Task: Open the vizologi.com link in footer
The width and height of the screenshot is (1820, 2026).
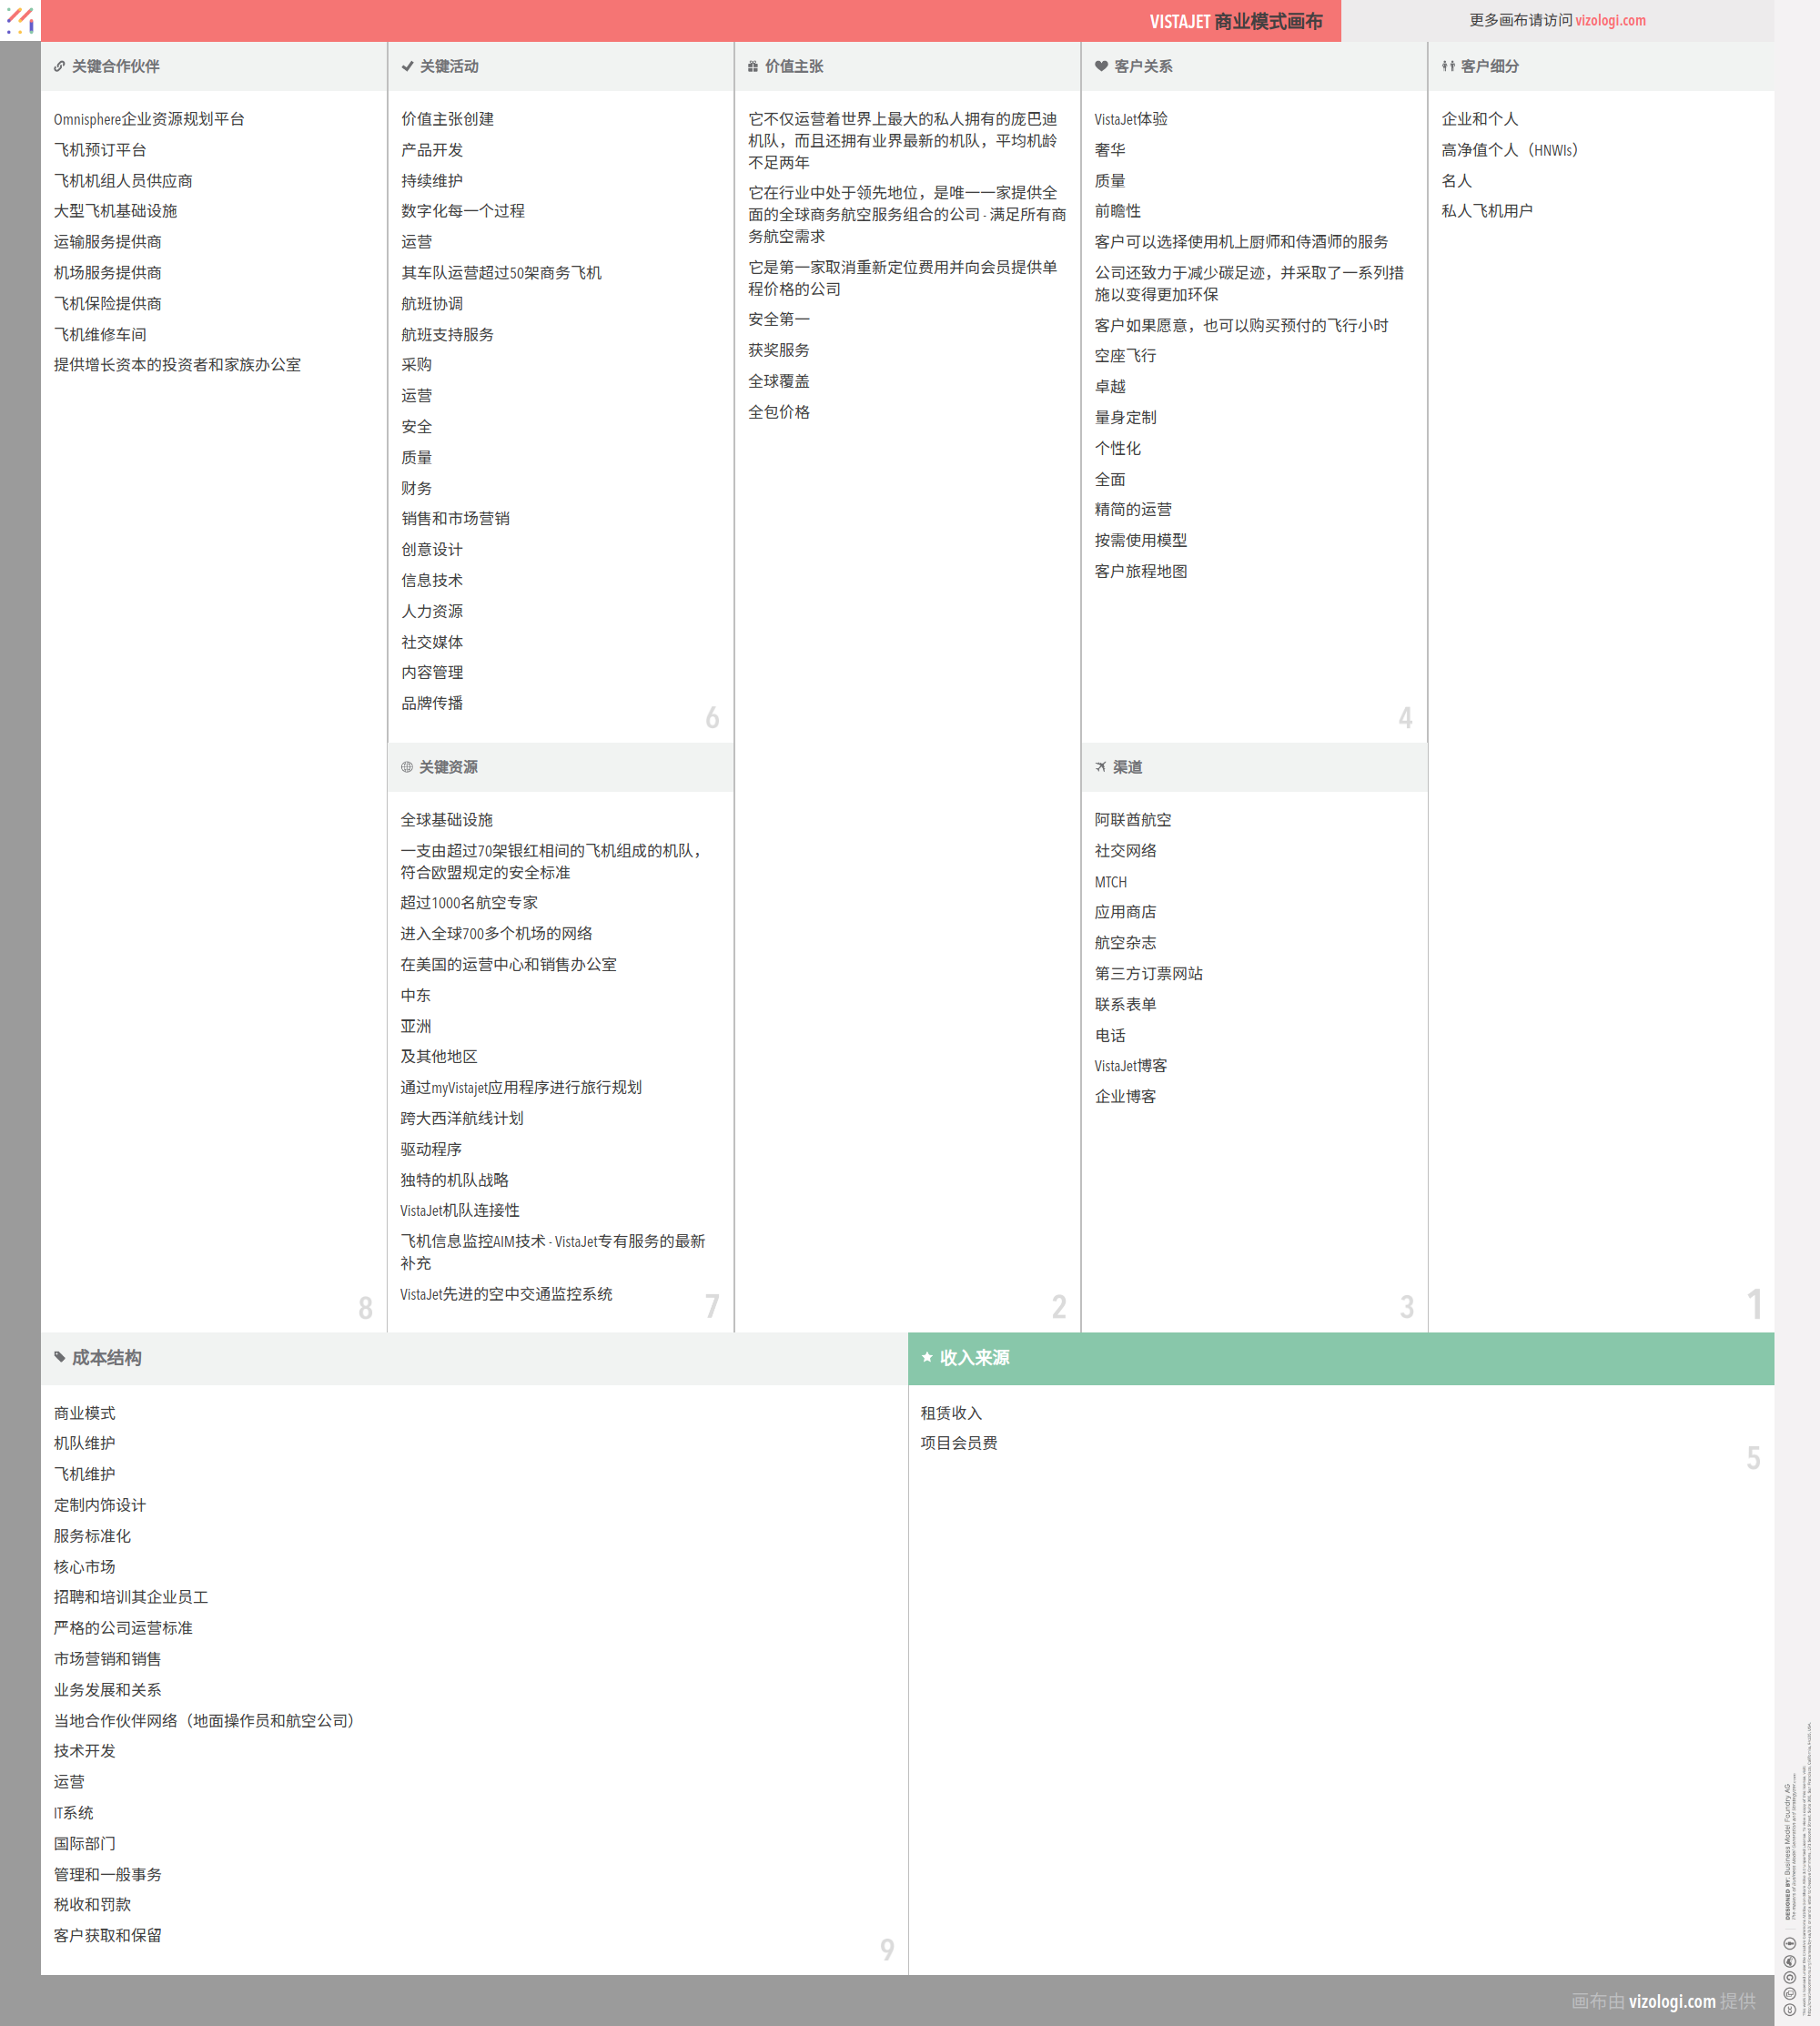Action: point(1671,2001)
